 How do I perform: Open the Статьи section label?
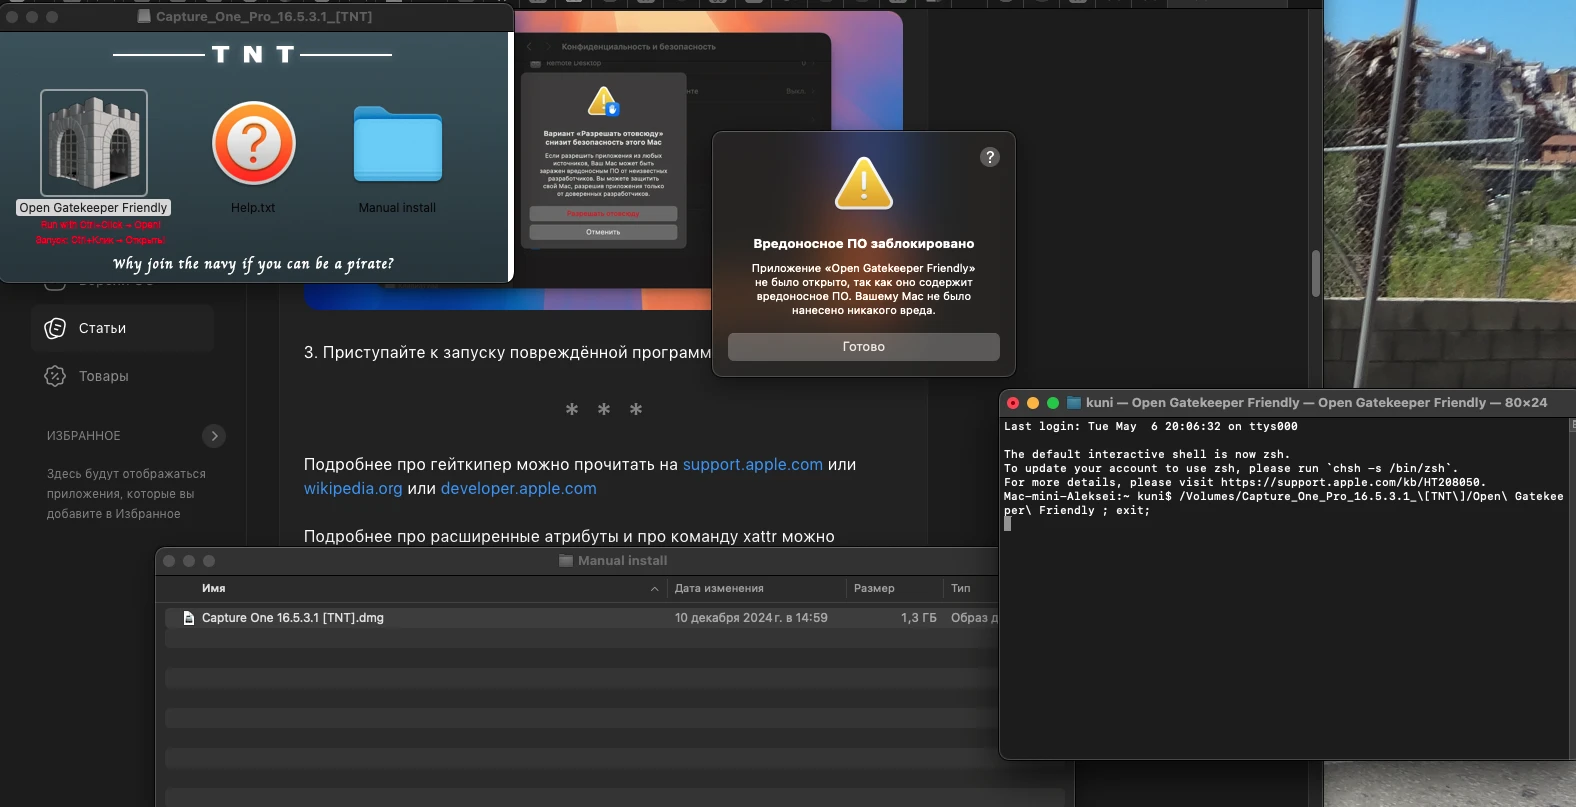[x=103, y=328]
